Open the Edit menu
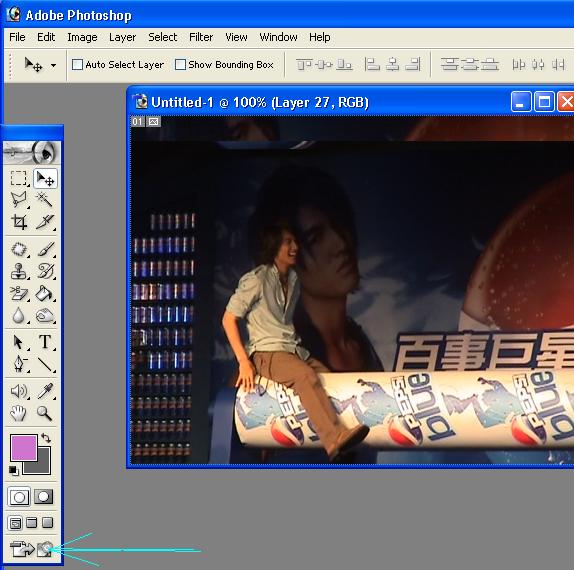This screenshot has height=570, width=574. click(46, 37)
